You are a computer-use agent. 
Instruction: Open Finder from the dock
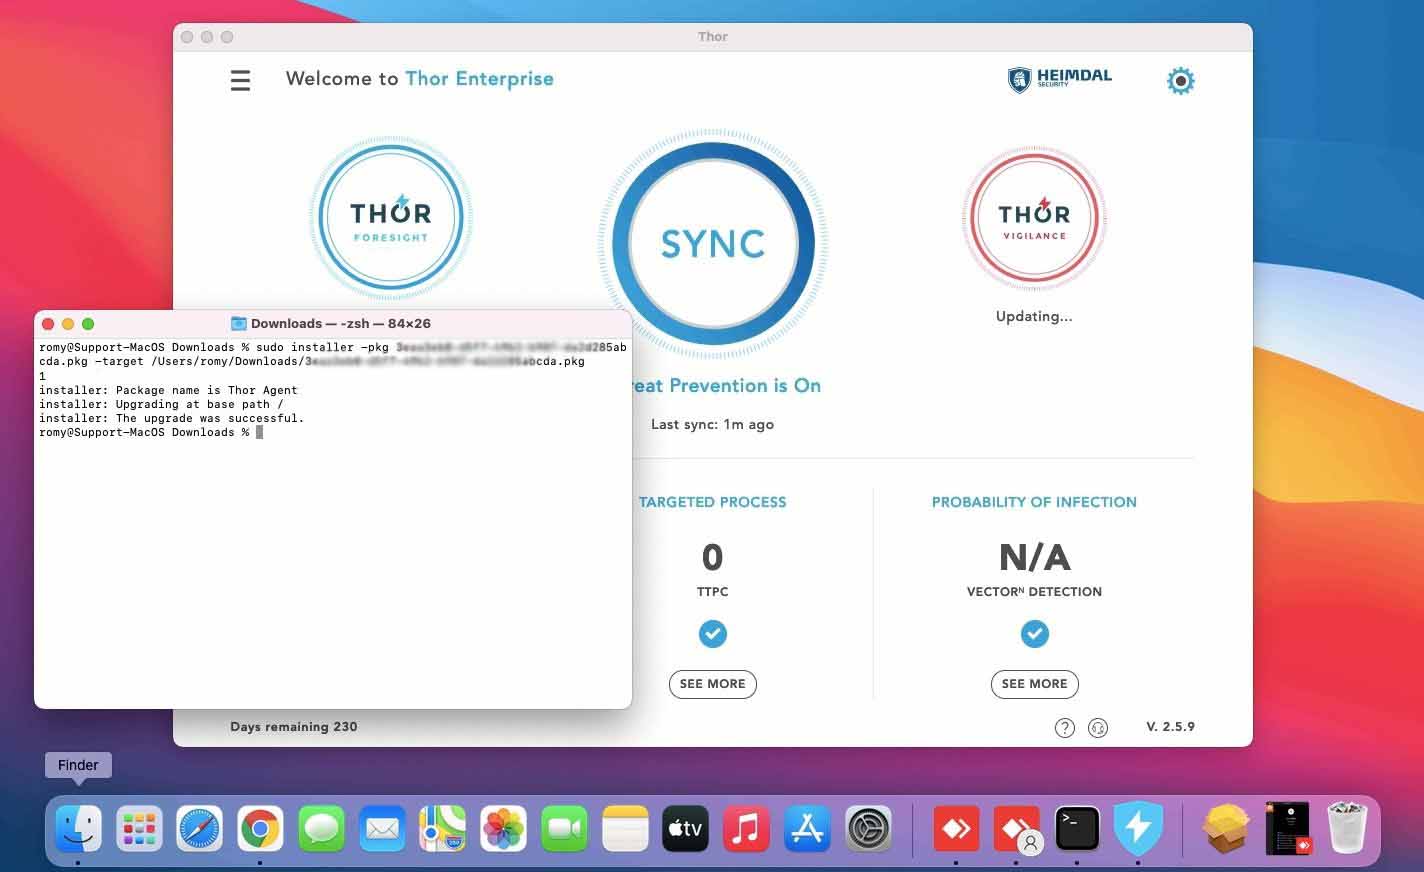pyautogui.click(x=78, y=829)
